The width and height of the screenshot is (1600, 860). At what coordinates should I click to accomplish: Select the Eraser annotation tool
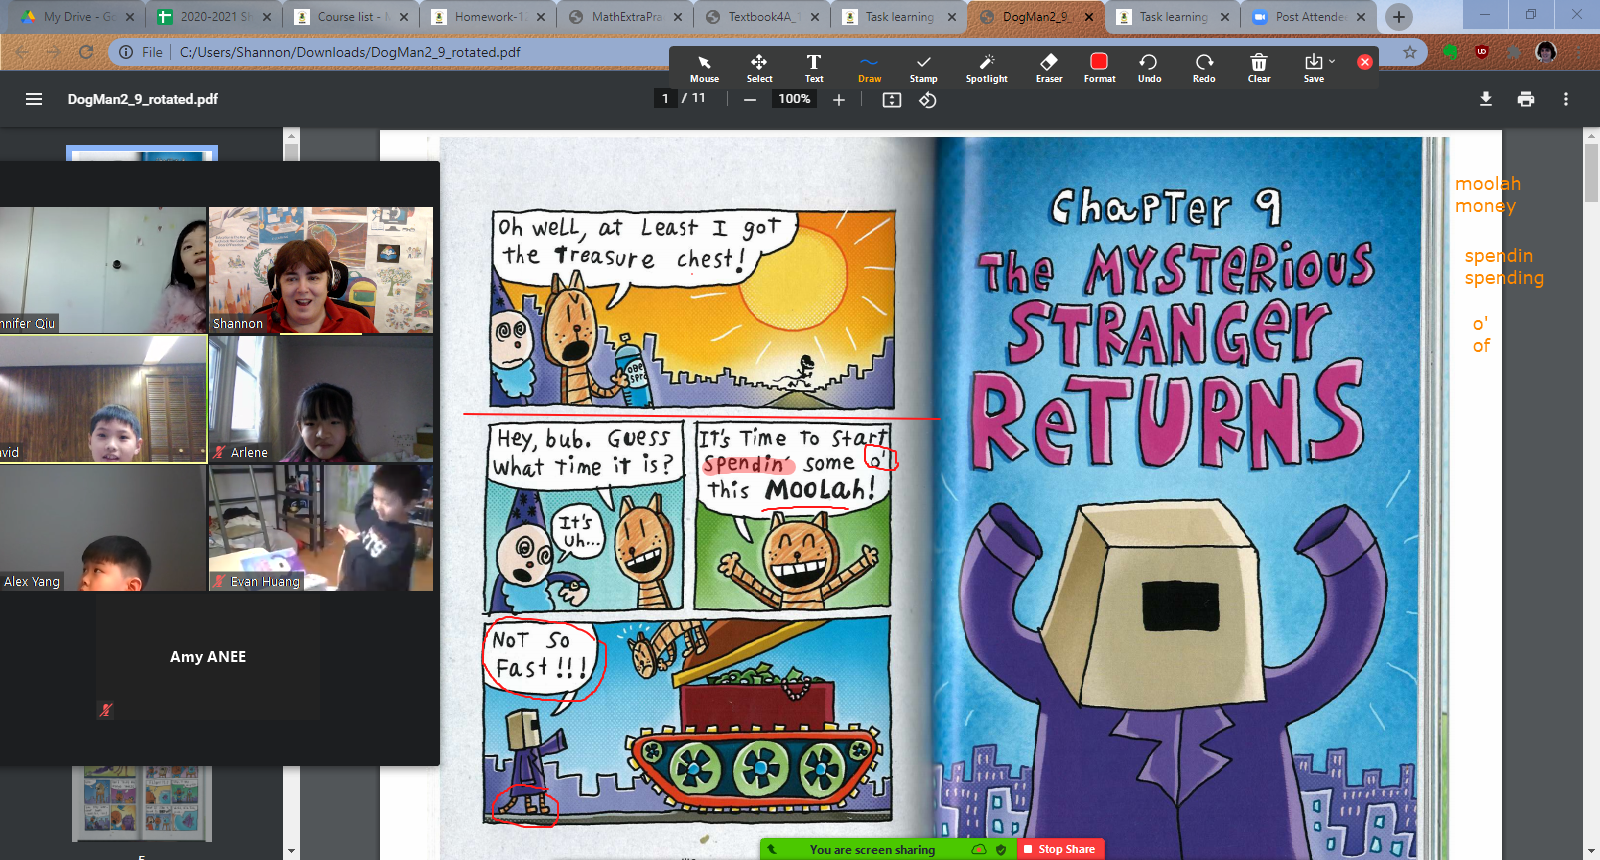pyautogui.click(x=1049, y=68)
